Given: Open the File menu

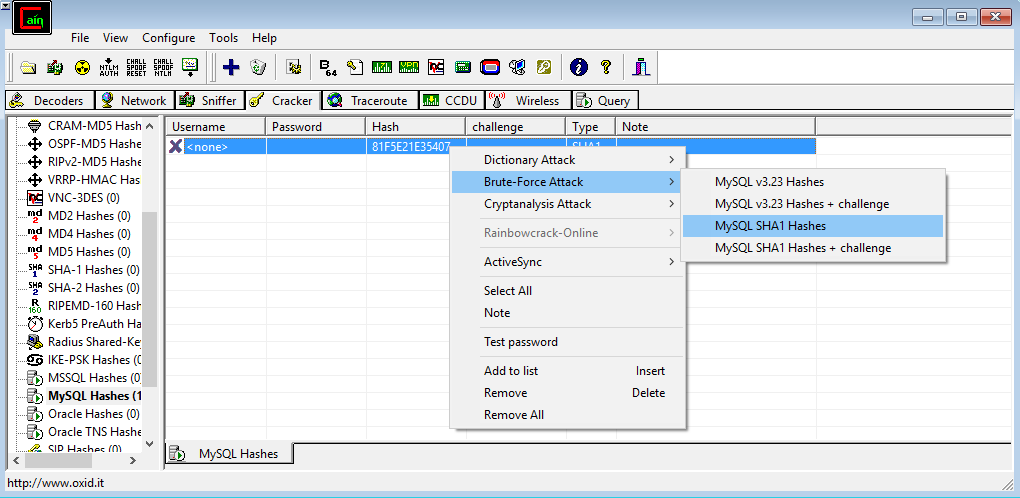Looking at the screenshot, I should point(80,38).
